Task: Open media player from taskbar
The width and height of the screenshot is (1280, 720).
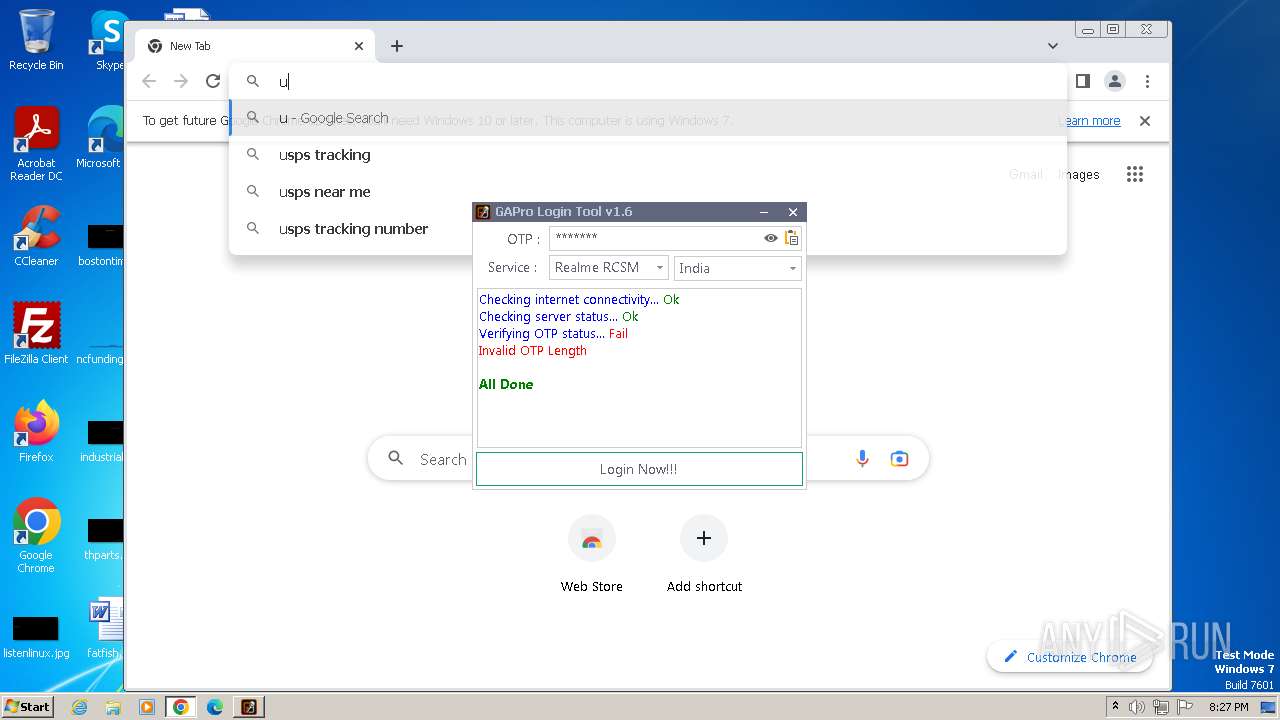Action: click(147, 707)
